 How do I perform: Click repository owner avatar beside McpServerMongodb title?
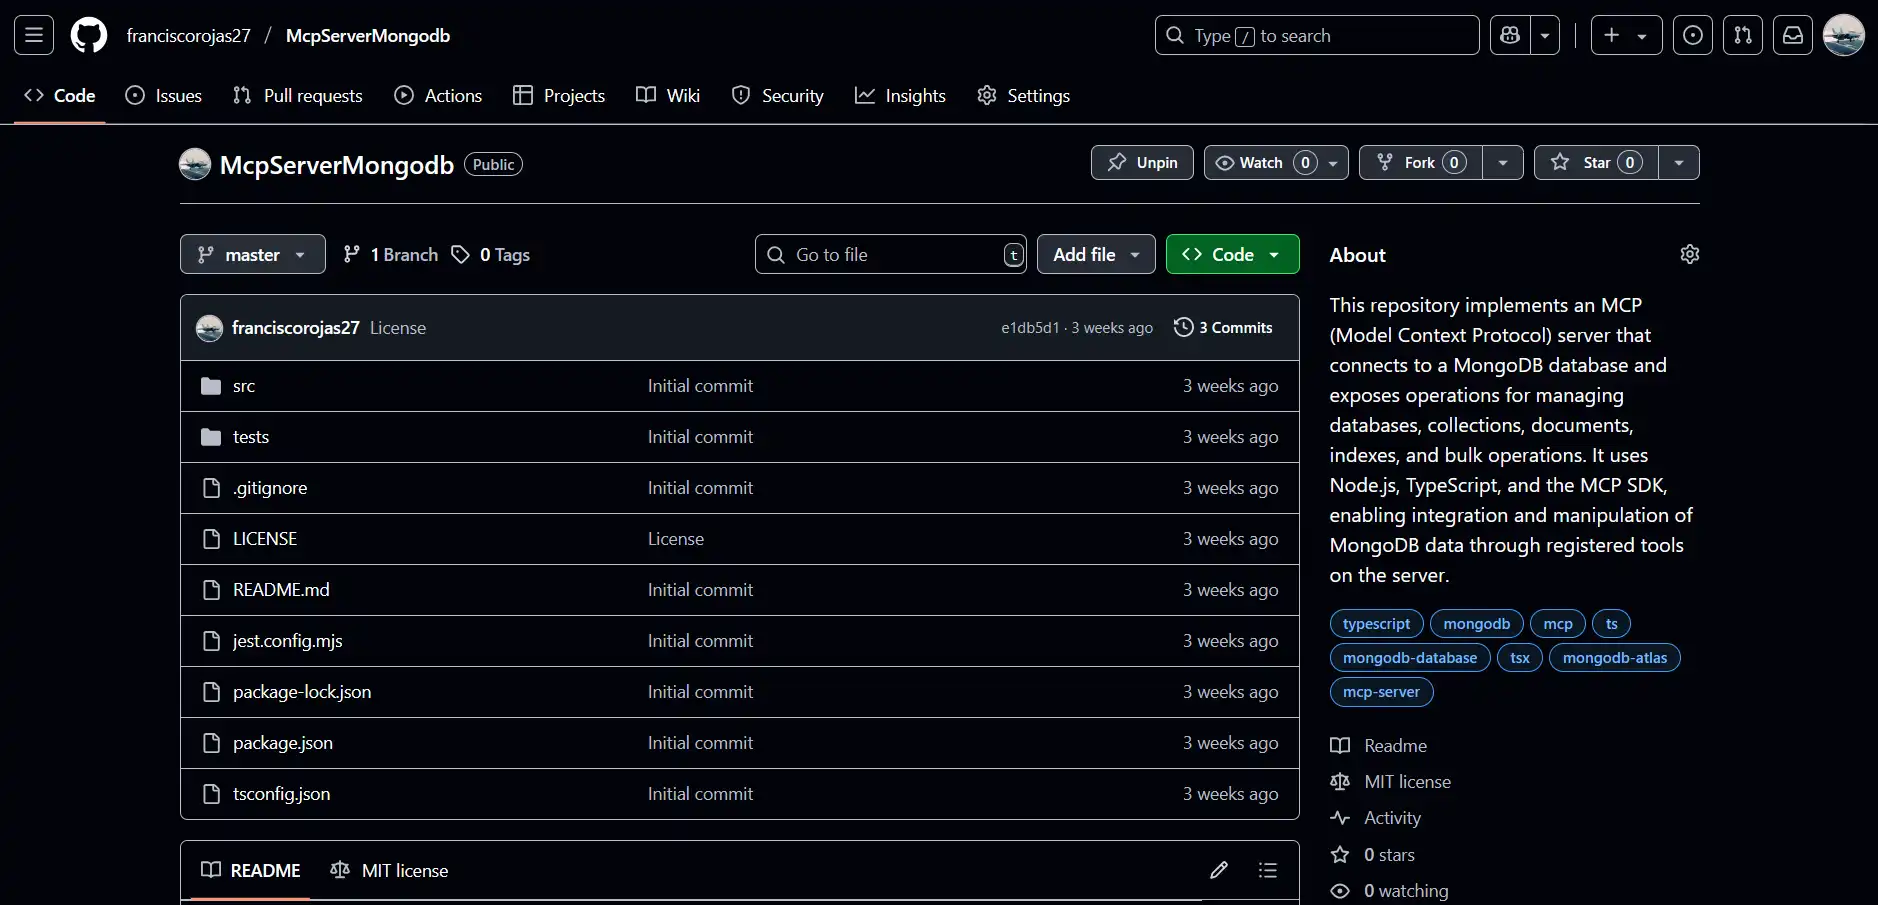tap(195, 164)
